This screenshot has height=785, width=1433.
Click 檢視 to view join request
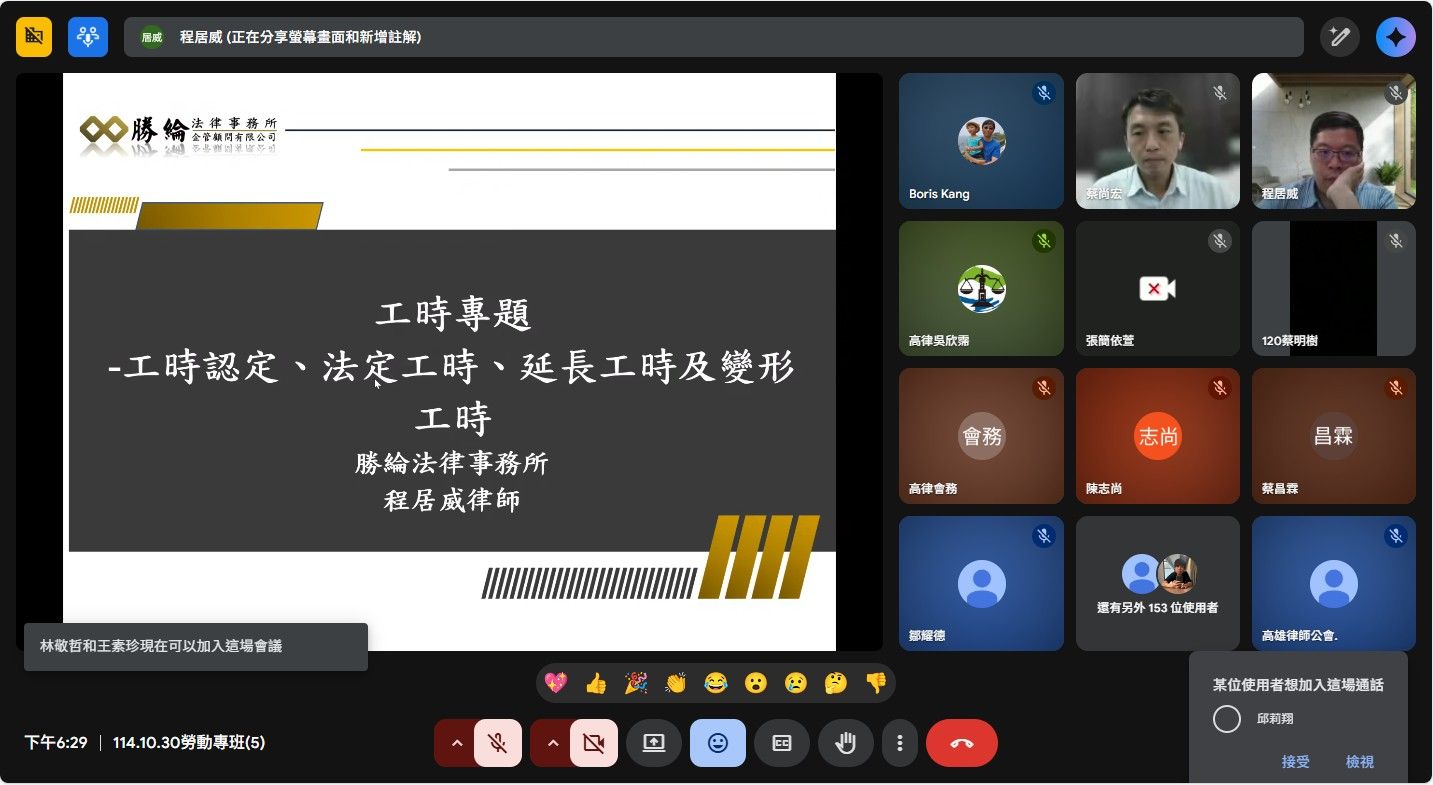1359,762
